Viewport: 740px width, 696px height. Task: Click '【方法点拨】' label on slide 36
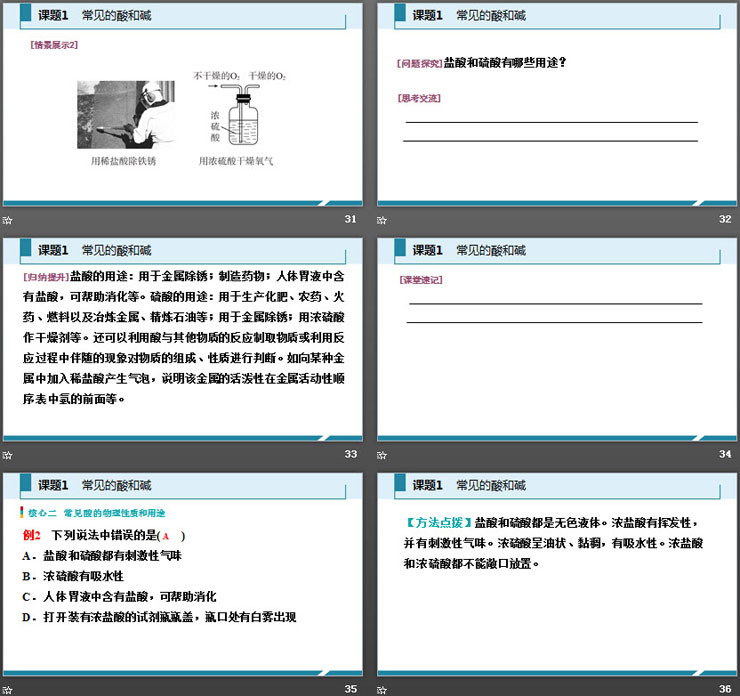click(438, 523)
